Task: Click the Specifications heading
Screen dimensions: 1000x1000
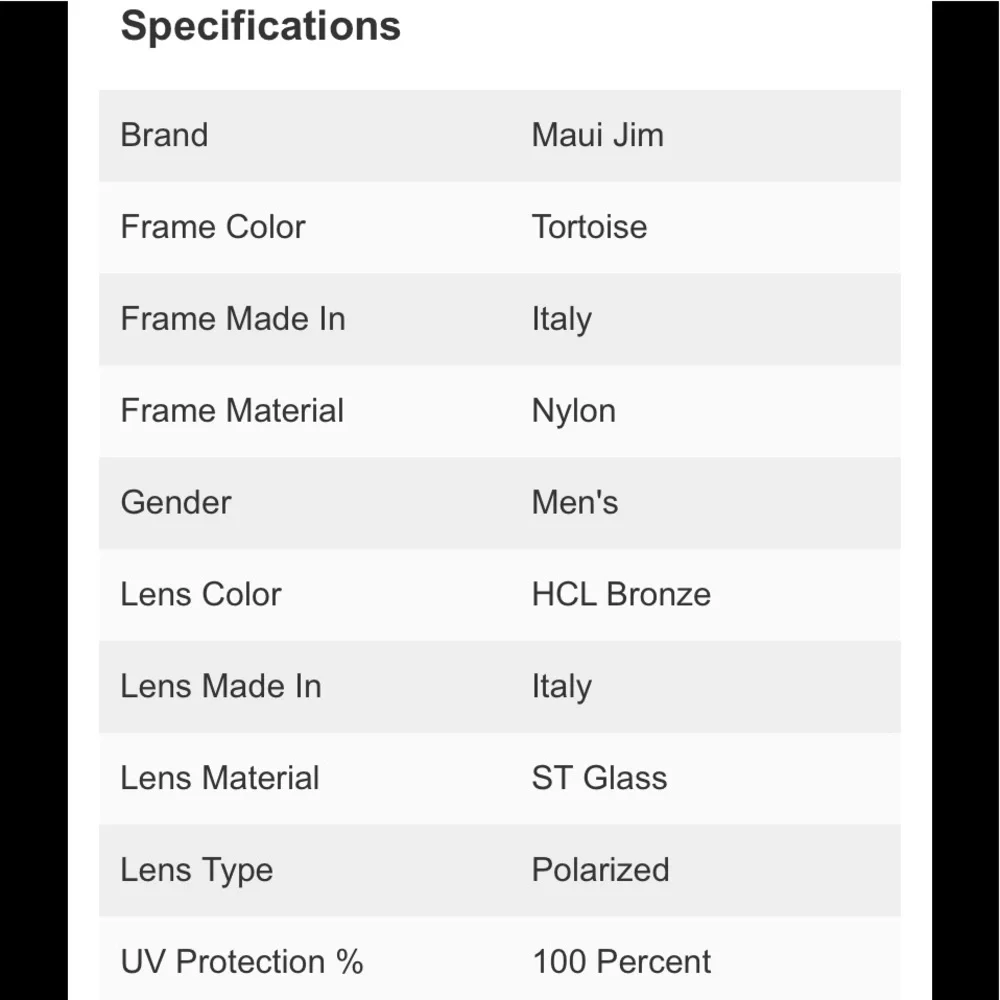Action: coord(260,27)
